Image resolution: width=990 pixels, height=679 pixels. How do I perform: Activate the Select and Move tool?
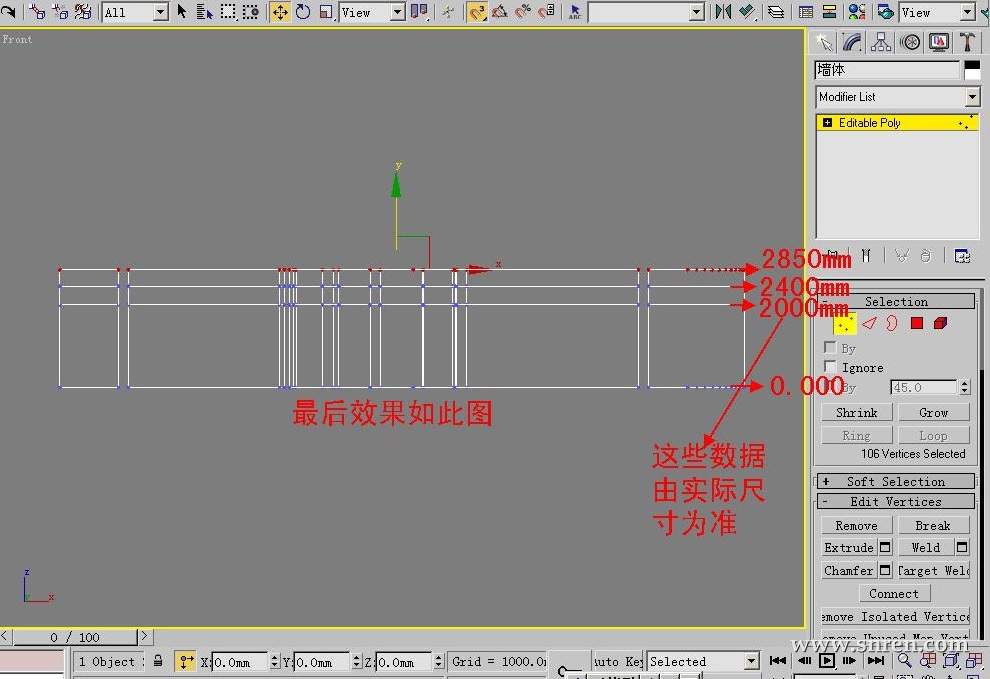(280, 11)
